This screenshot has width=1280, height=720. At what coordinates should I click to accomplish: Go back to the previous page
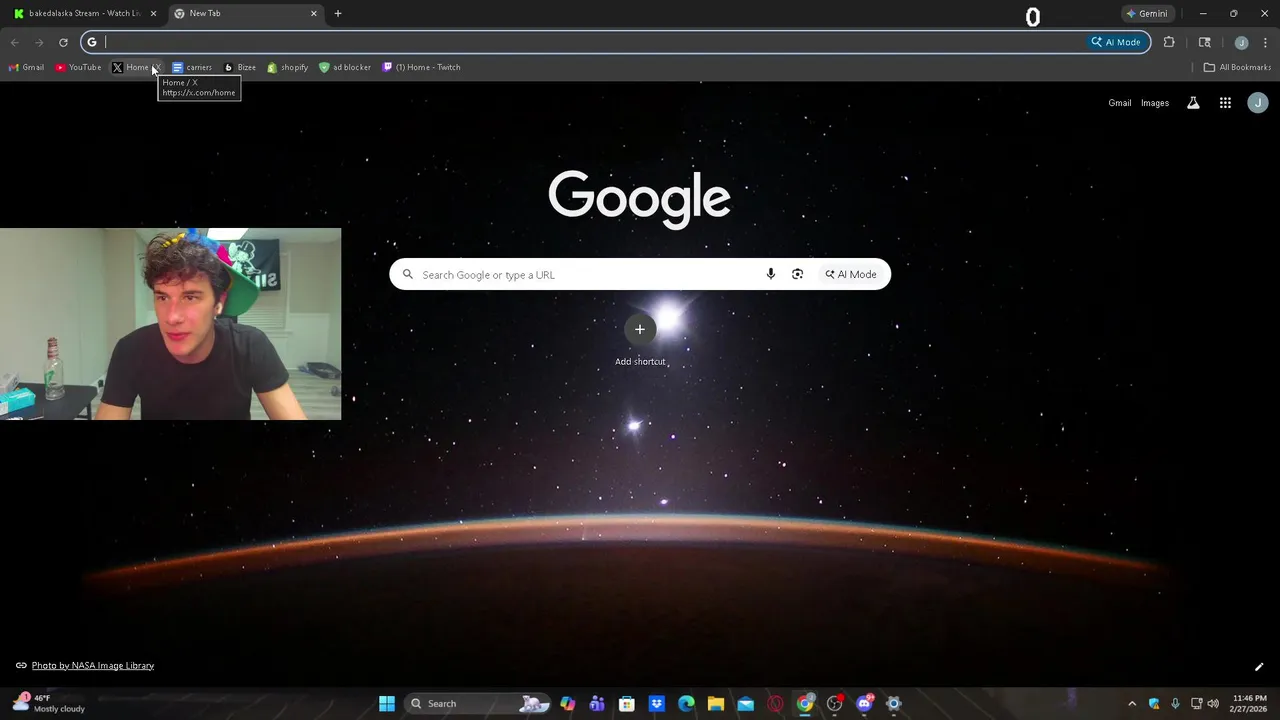[x=14, y=42]
